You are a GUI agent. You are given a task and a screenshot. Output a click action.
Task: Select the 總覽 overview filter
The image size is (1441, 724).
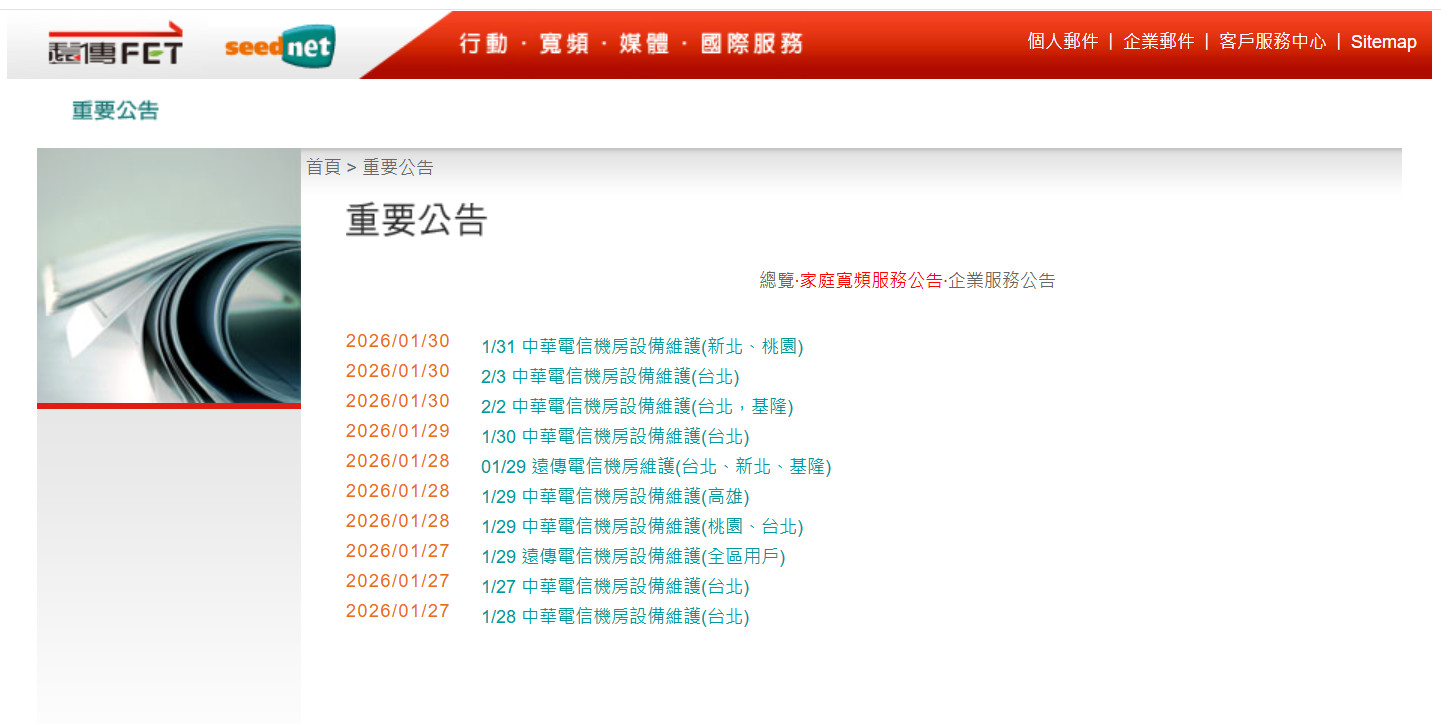tap(776, 280)
